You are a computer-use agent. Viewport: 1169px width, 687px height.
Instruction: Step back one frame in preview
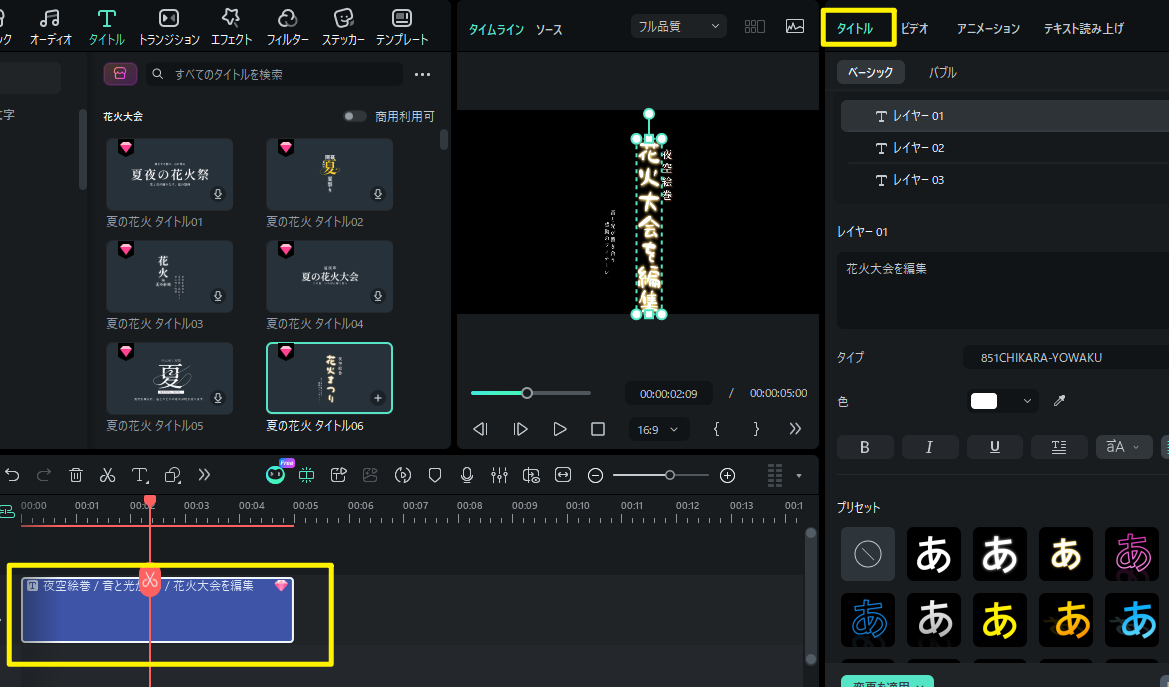[480, 429]
